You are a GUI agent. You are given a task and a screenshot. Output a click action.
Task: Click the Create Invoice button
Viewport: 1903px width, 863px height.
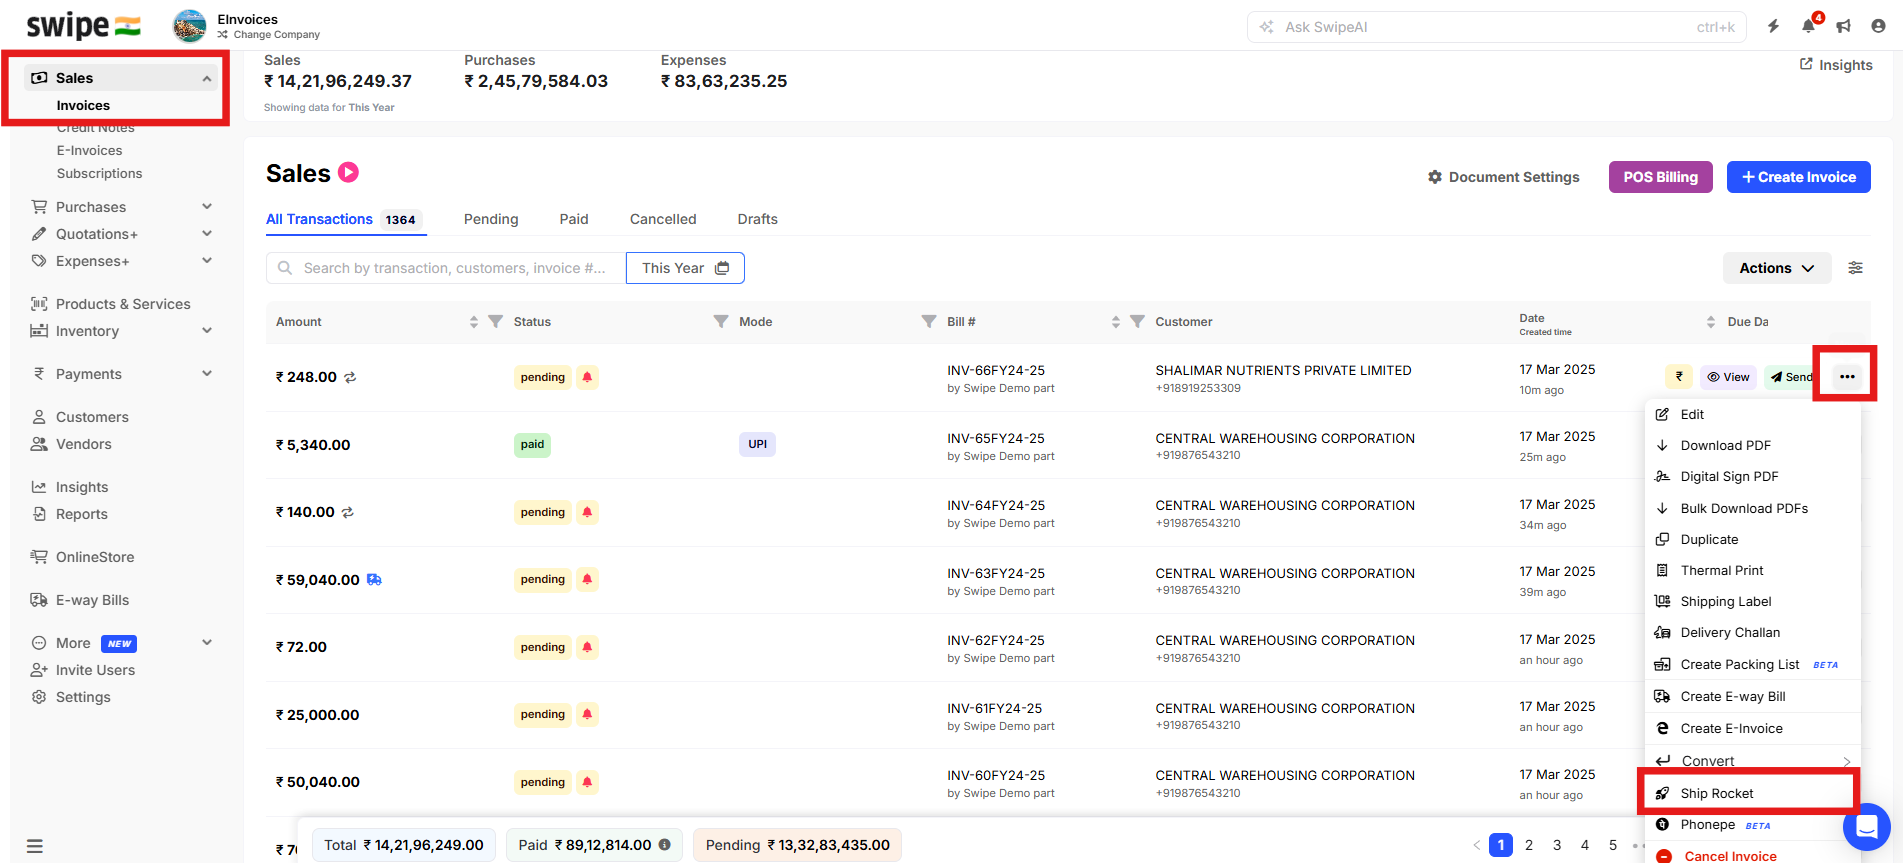tap(1798, 177)
